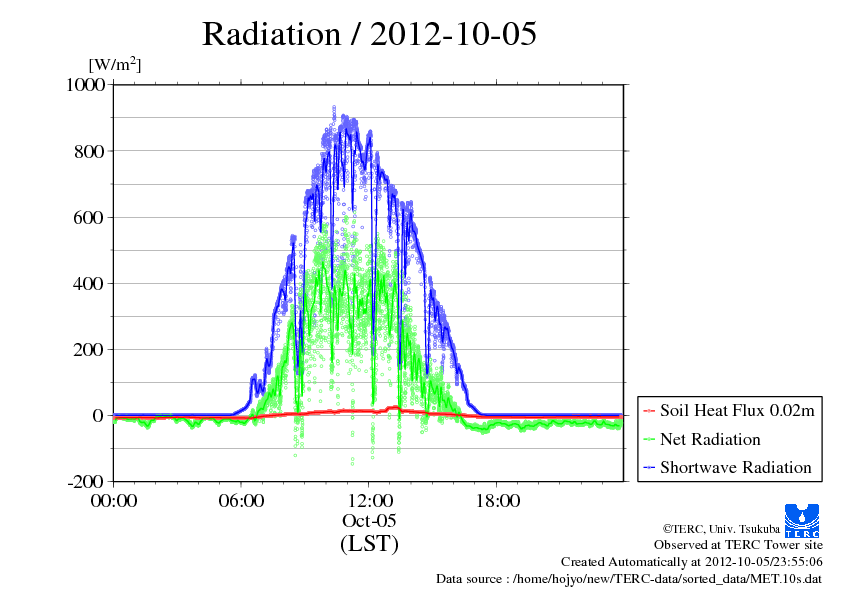This screenshot has height=595, width=842.
Task: Click the 'Data source' file path line
Action: click(x=629, y=579)
